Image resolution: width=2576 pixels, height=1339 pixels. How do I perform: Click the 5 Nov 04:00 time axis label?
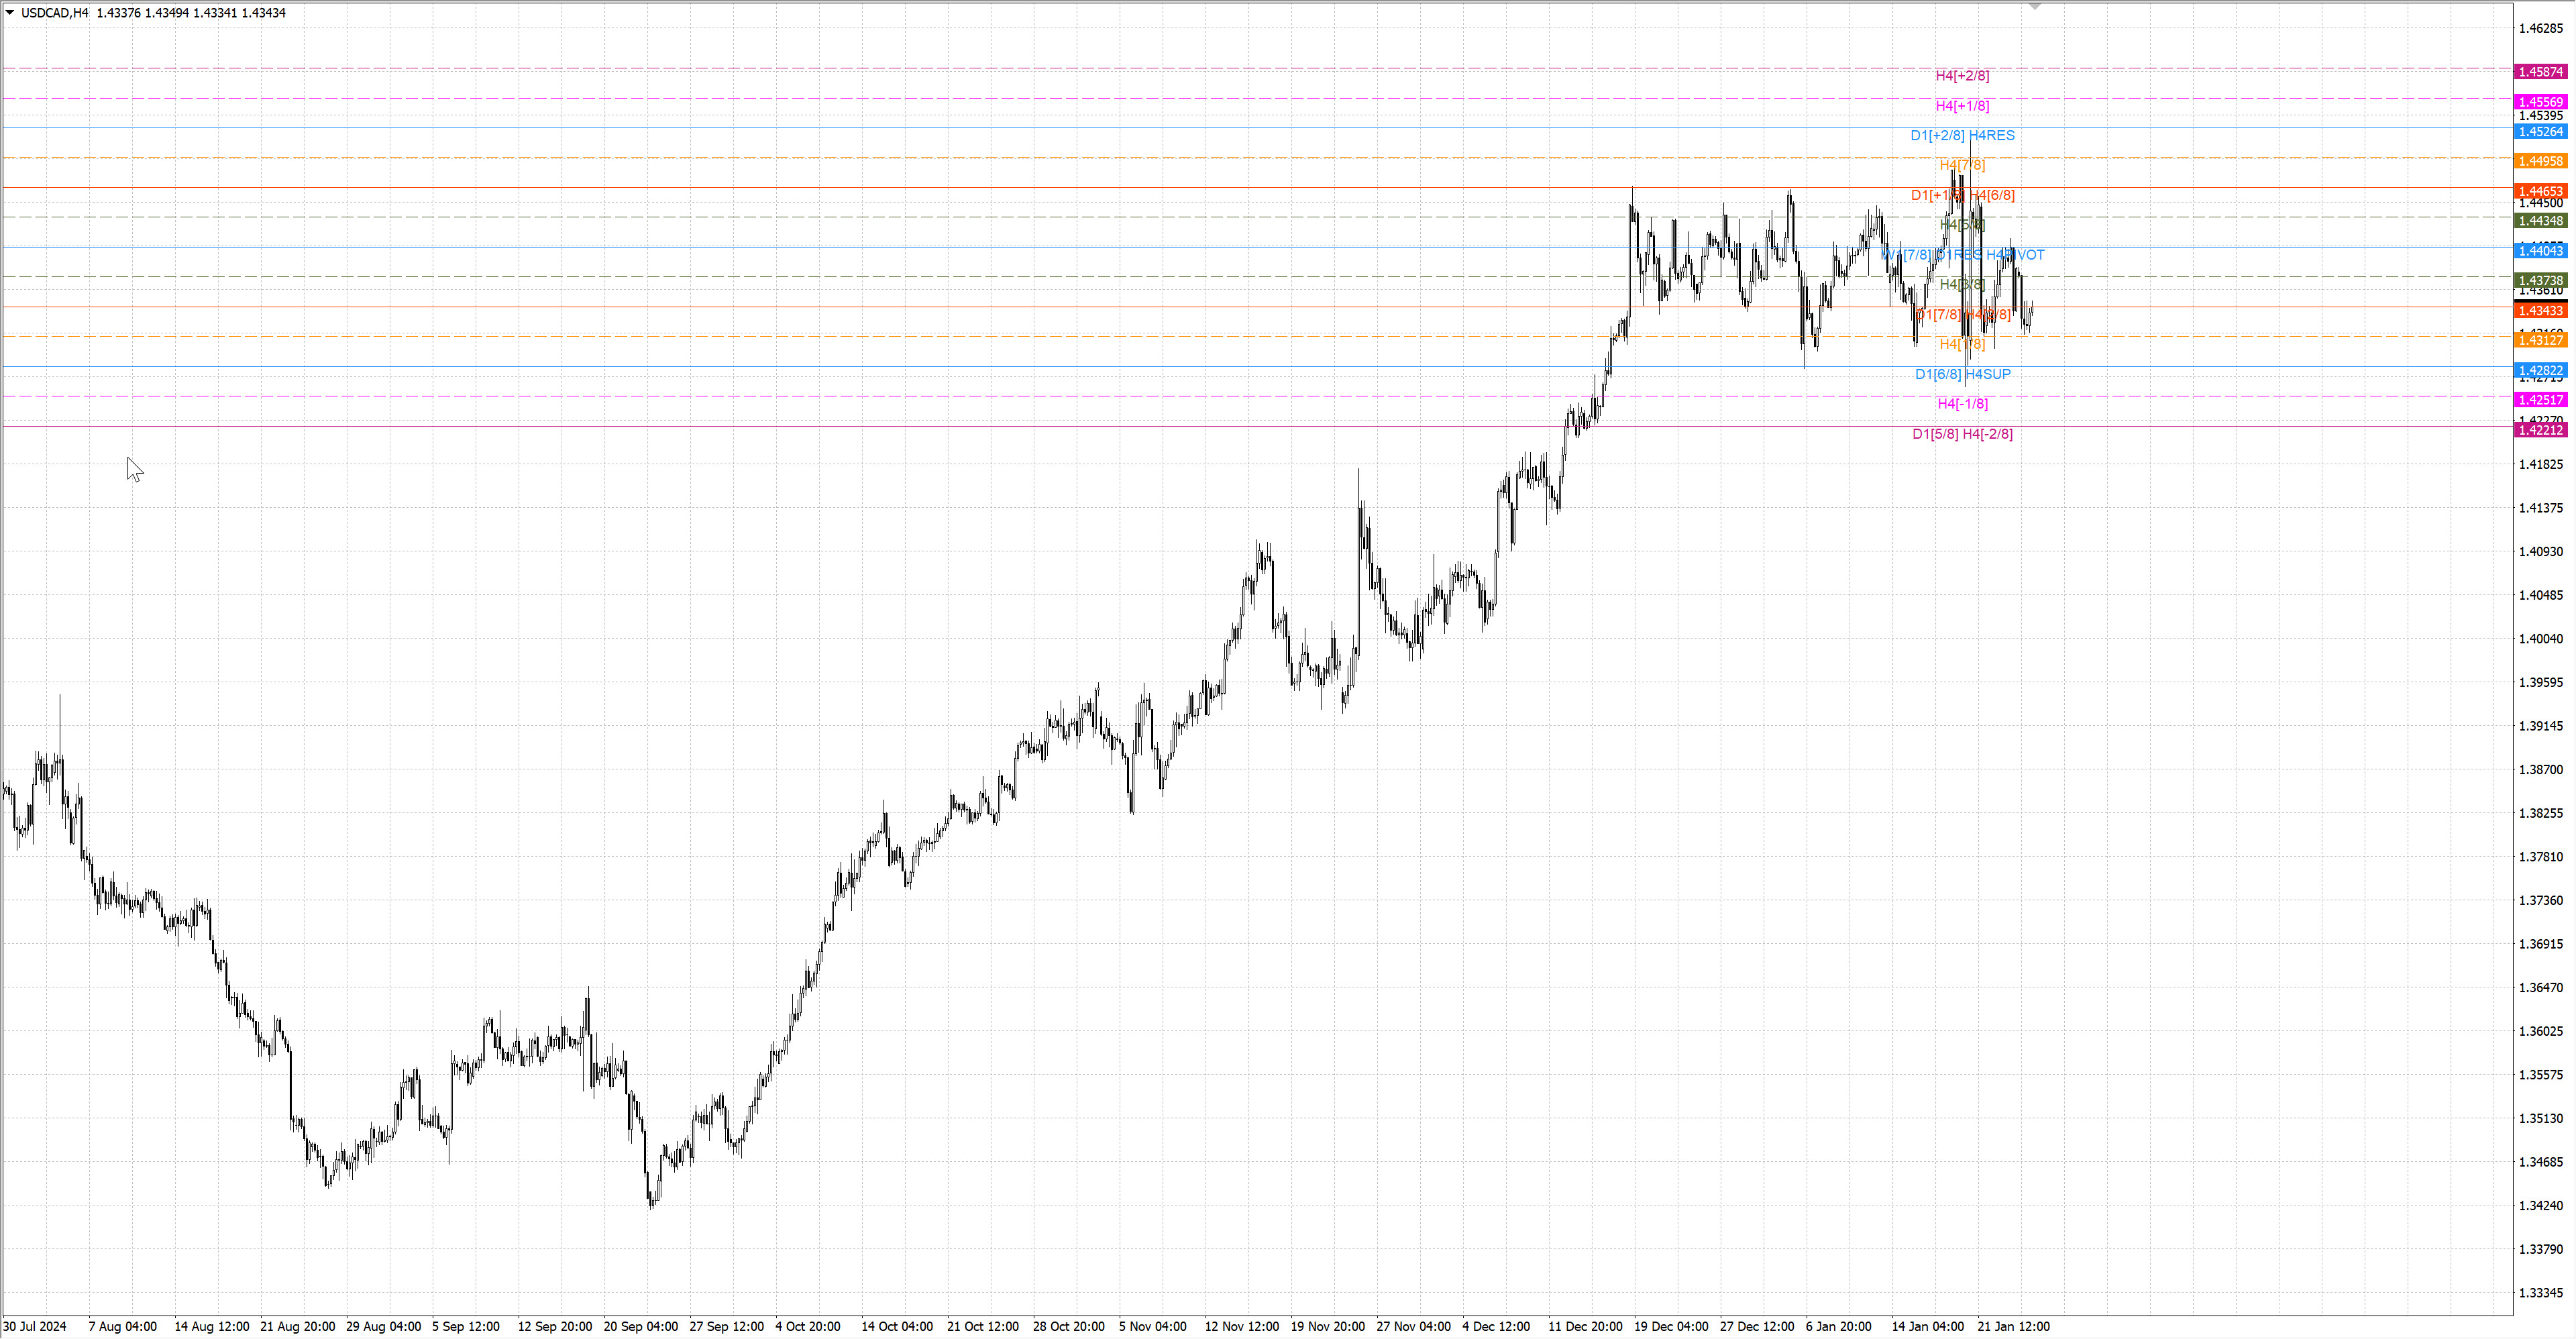tap(1152, 1326)
